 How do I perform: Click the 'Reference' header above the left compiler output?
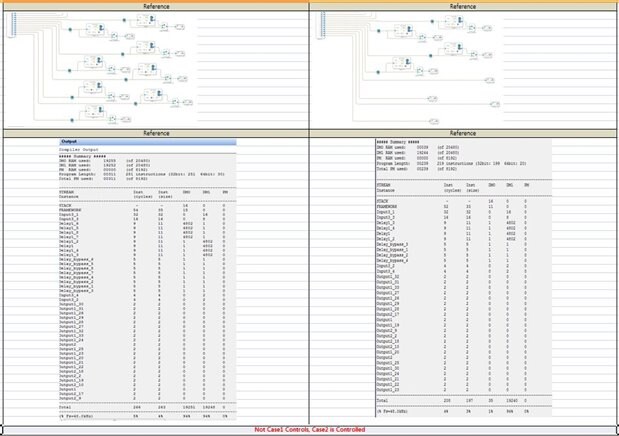[156, 133]
